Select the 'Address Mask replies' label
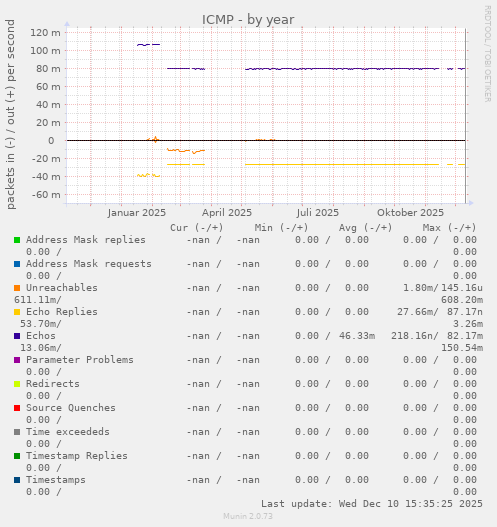This screenshot has width=497, height=527. [86, 240]
